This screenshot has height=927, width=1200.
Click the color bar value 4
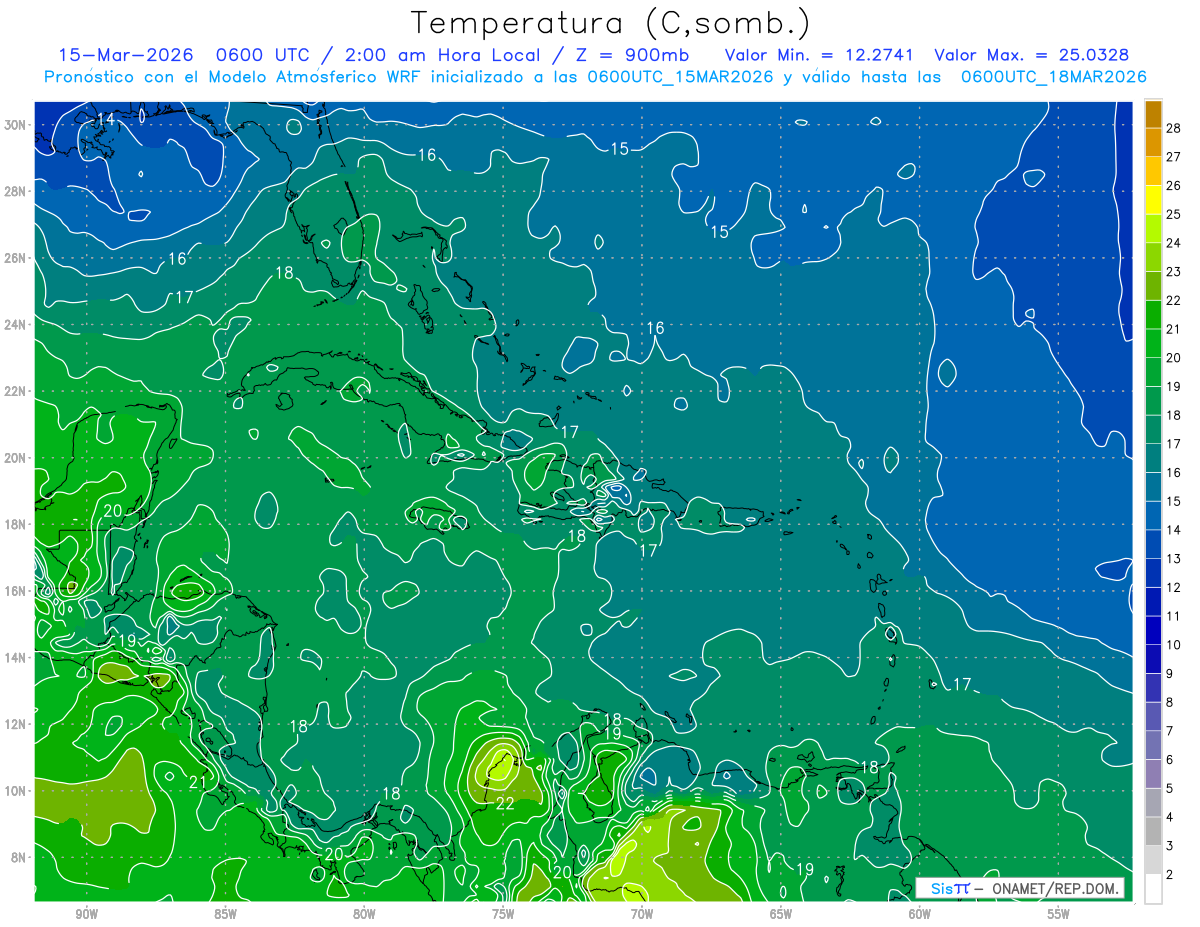pos(1171,817)
